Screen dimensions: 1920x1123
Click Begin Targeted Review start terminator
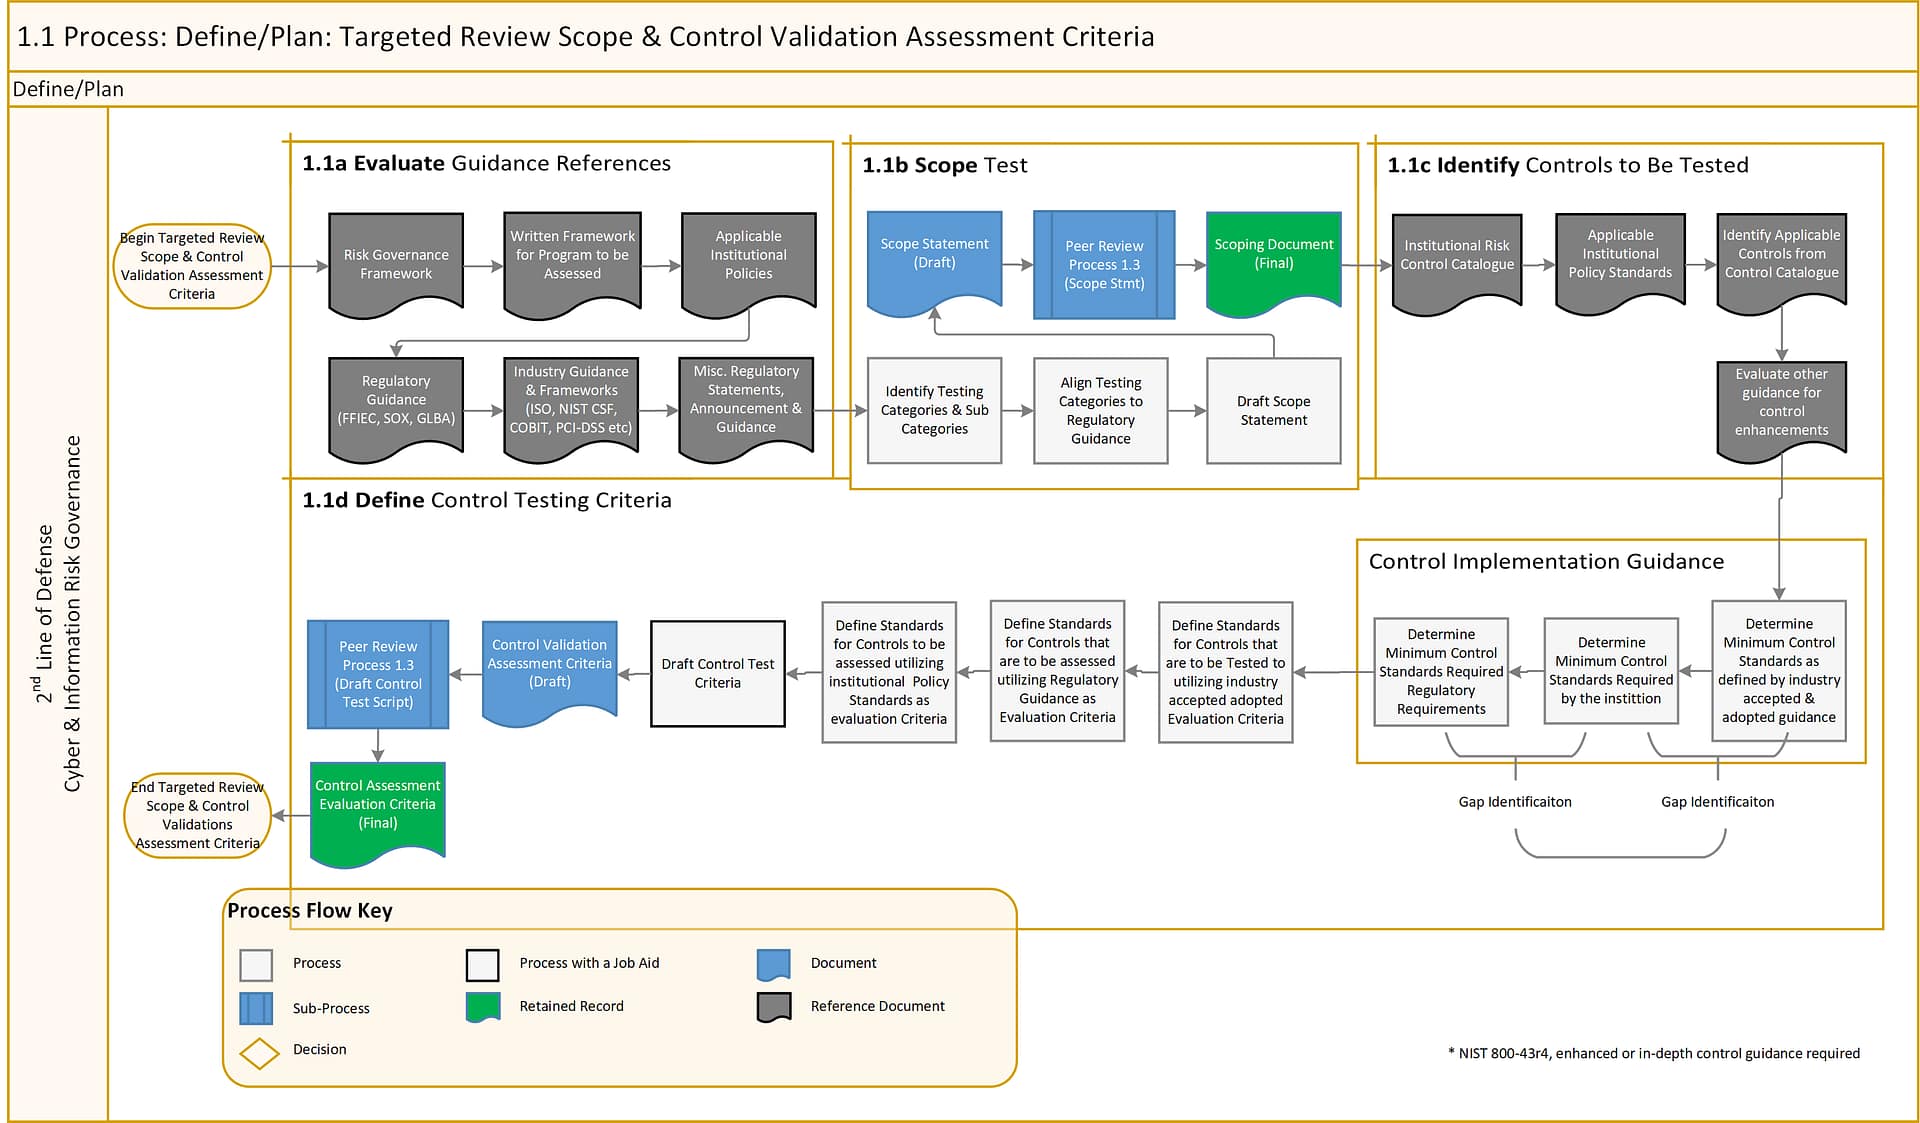192,265
